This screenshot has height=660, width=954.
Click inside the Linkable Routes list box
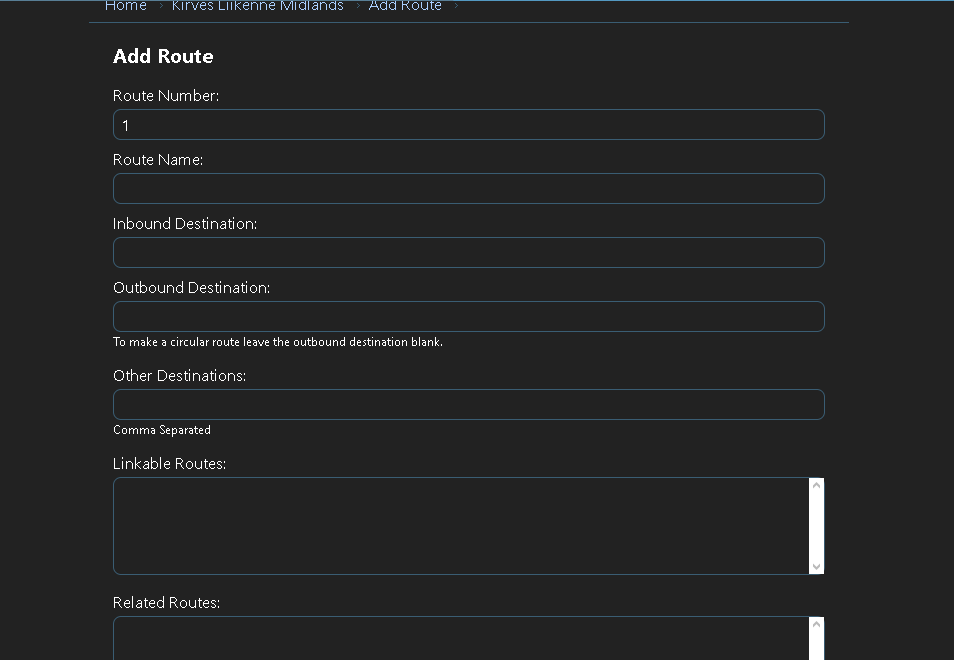[461, 526]
